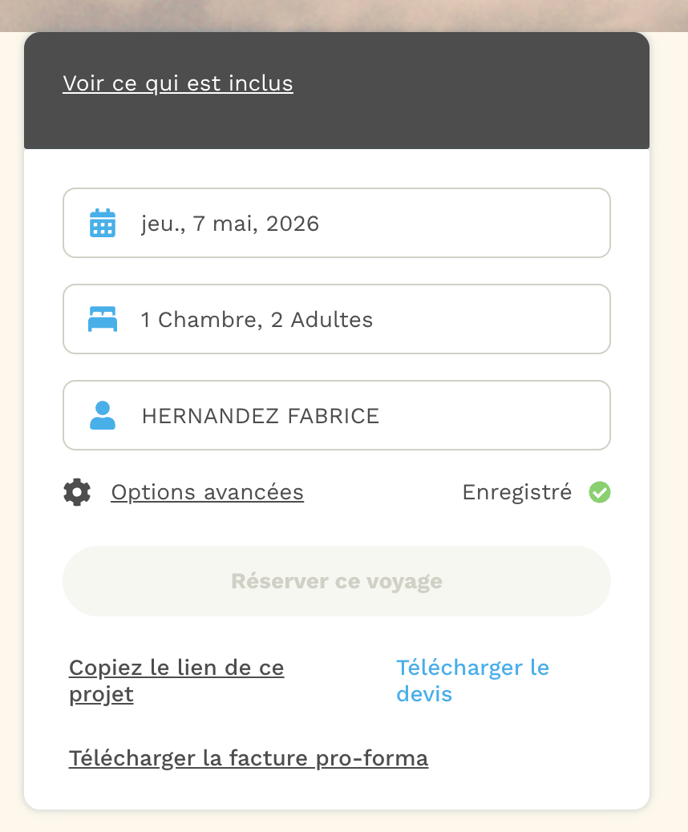The height and width of the screenshot is (832, 688).
Task: Click the Enregistré status label
Action: [x=516, y=492]
